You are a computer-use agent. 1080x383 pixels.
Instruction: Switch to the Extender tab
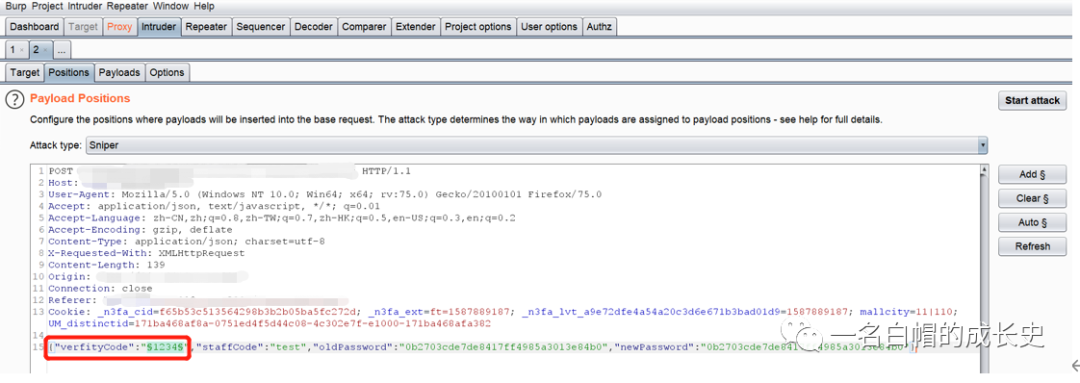pyautogui.click(x=415, y=27)
